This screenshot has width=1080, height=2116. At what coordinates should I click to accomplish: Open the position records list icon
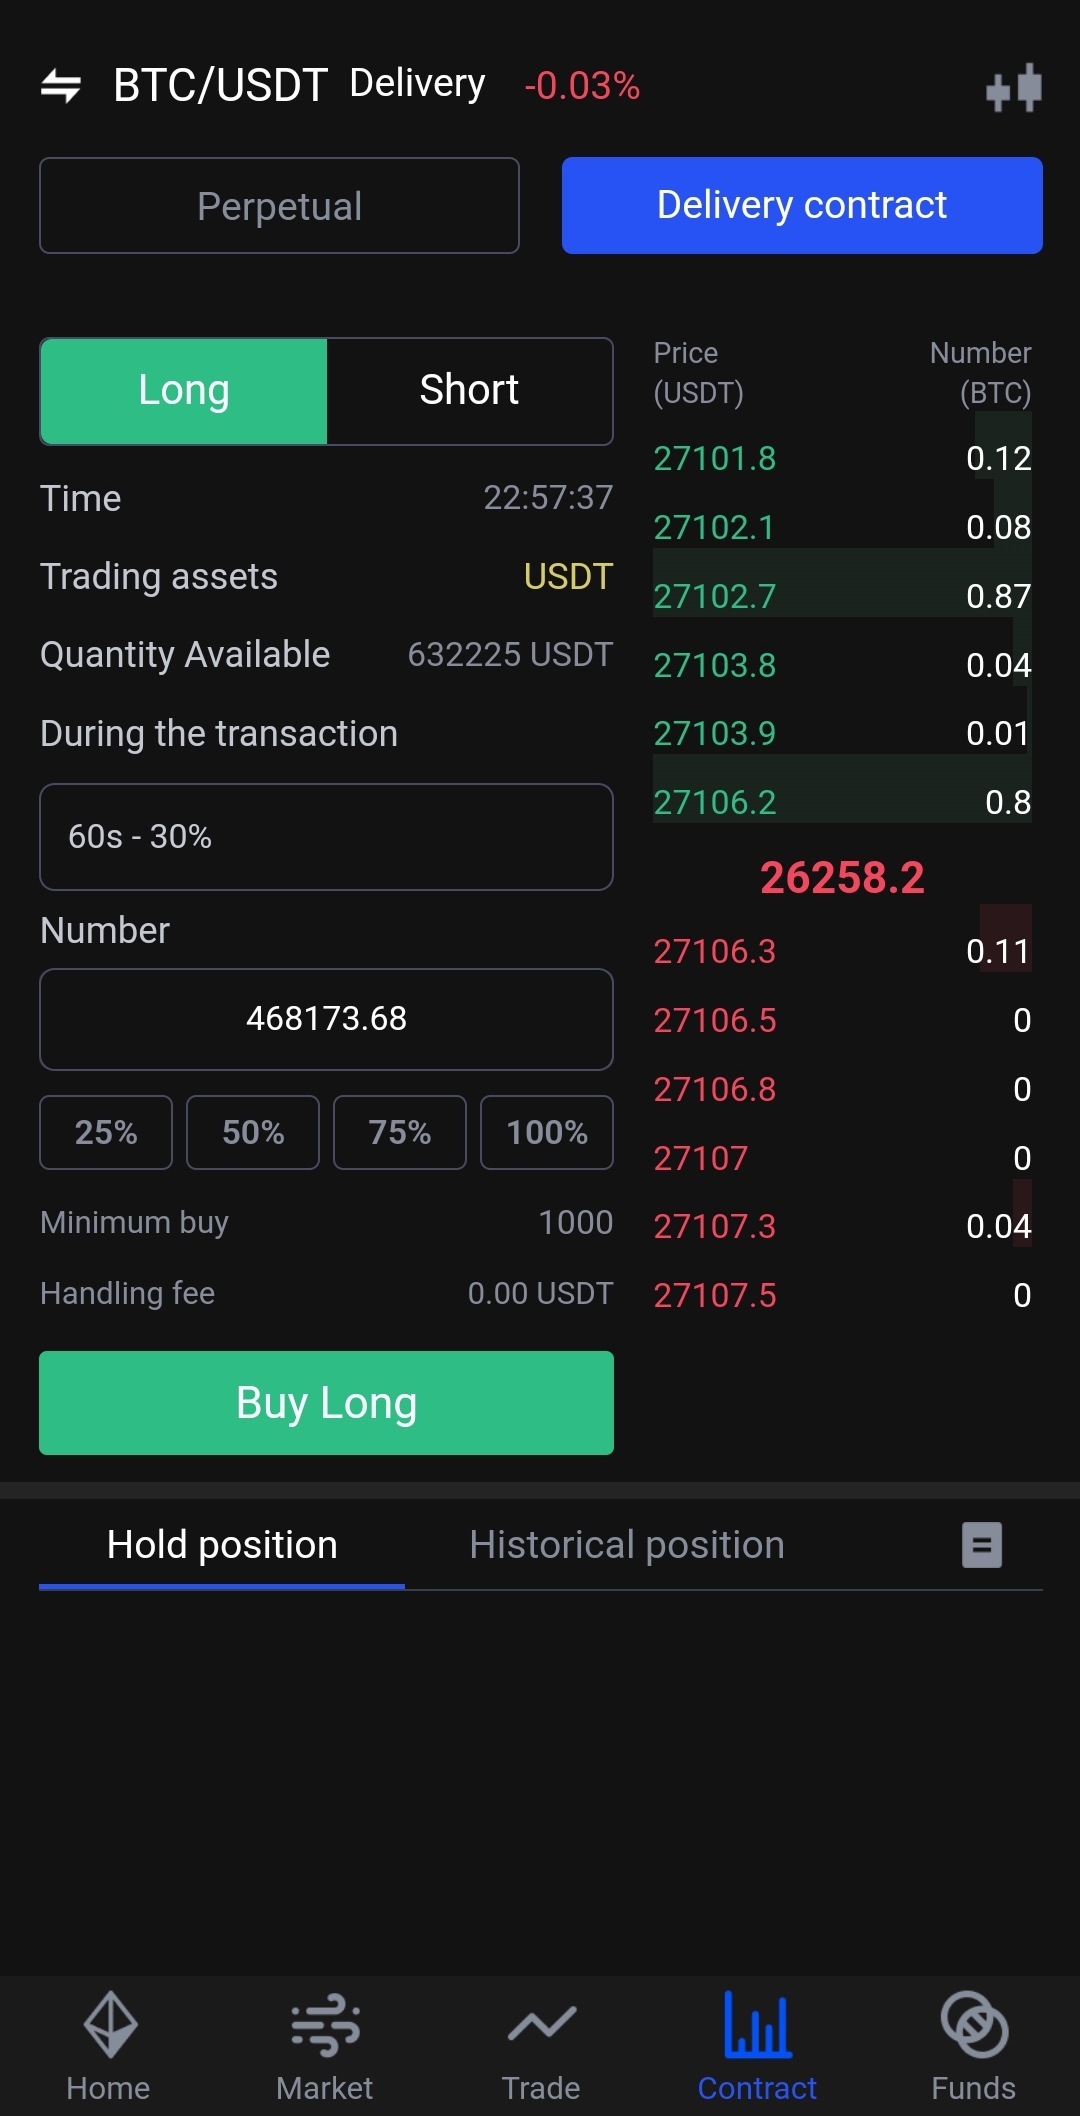(981, 1545)
